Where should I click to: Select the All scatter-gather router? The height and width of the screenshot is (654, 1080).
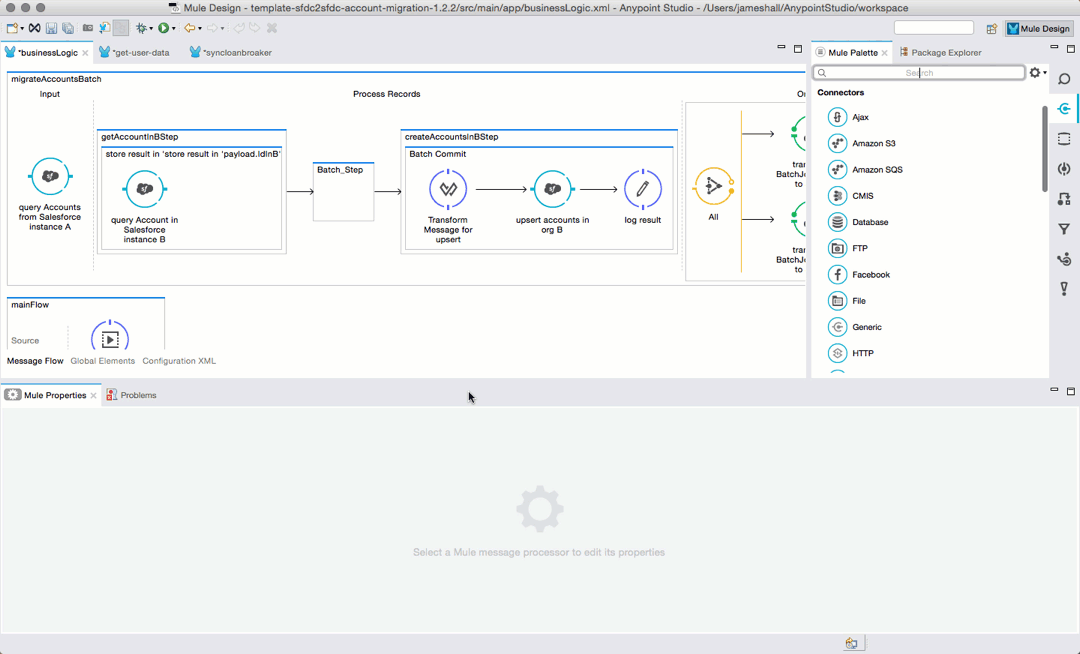tap(714, 186)
